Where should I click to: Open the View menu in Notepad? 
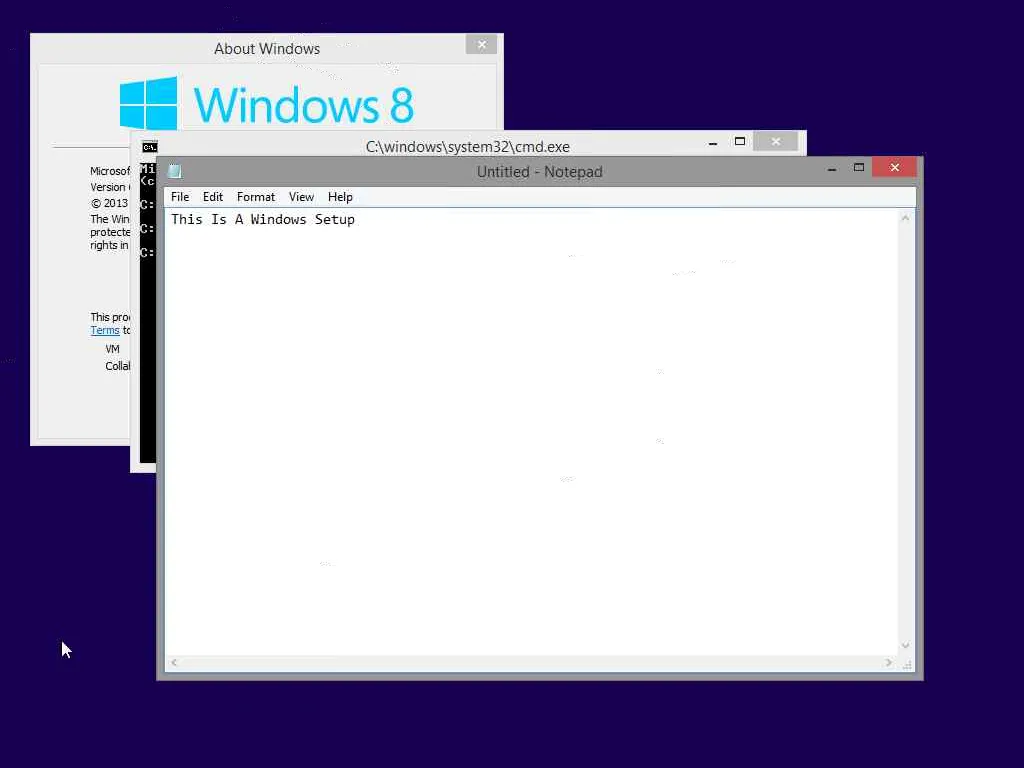(301, 197)
